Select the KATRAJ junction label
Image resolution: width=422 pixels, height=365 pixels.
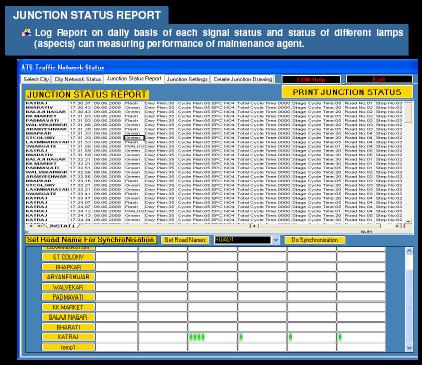[68, 337]
